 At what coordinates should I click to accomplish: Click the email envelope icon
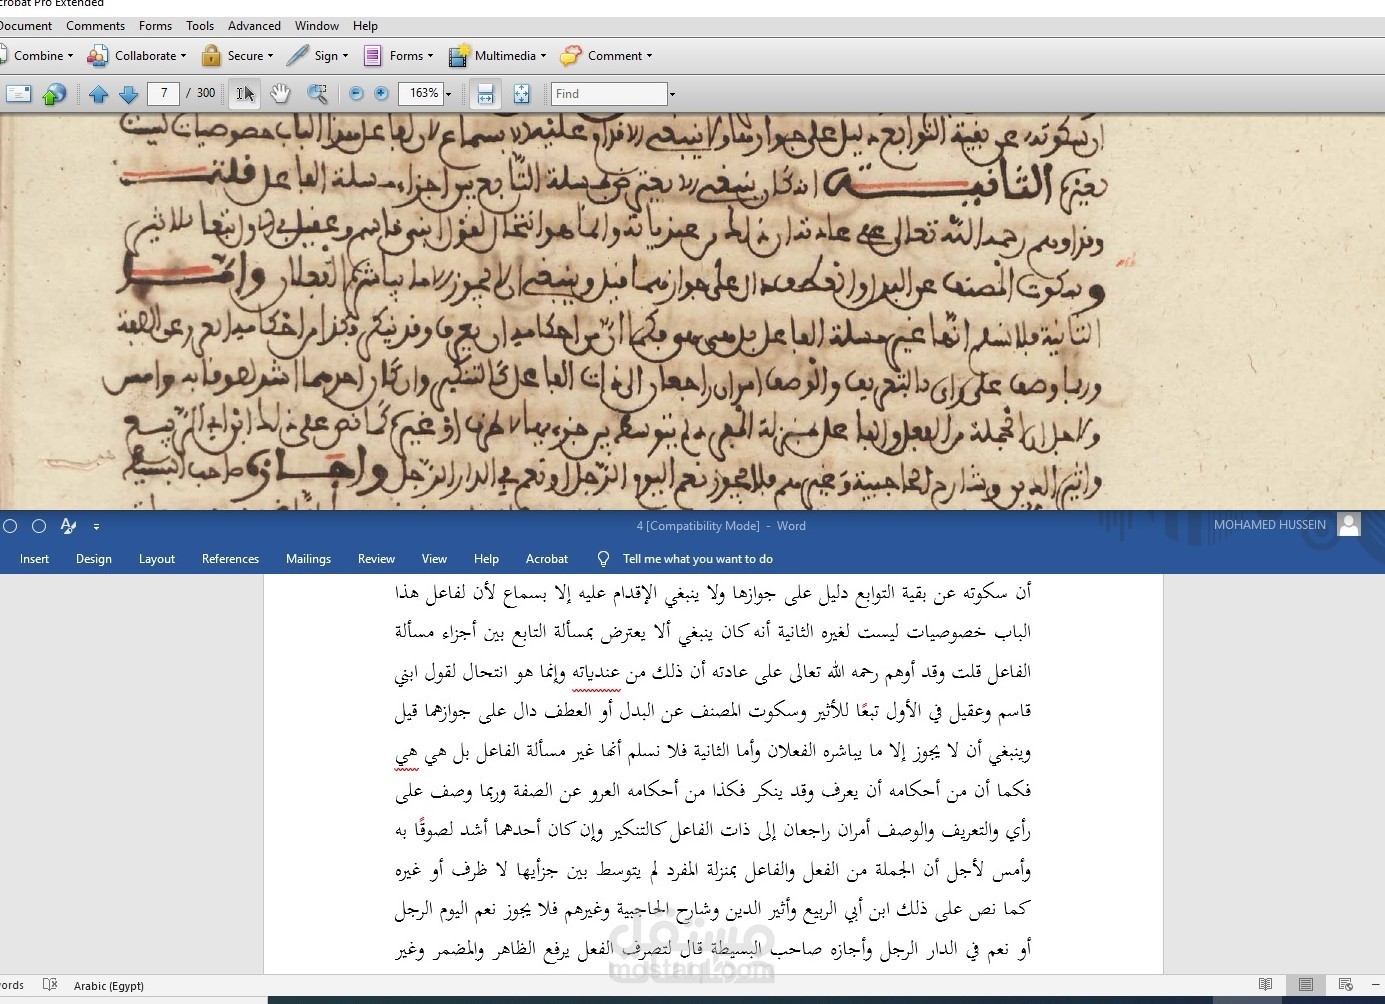[x=19, y=94]
